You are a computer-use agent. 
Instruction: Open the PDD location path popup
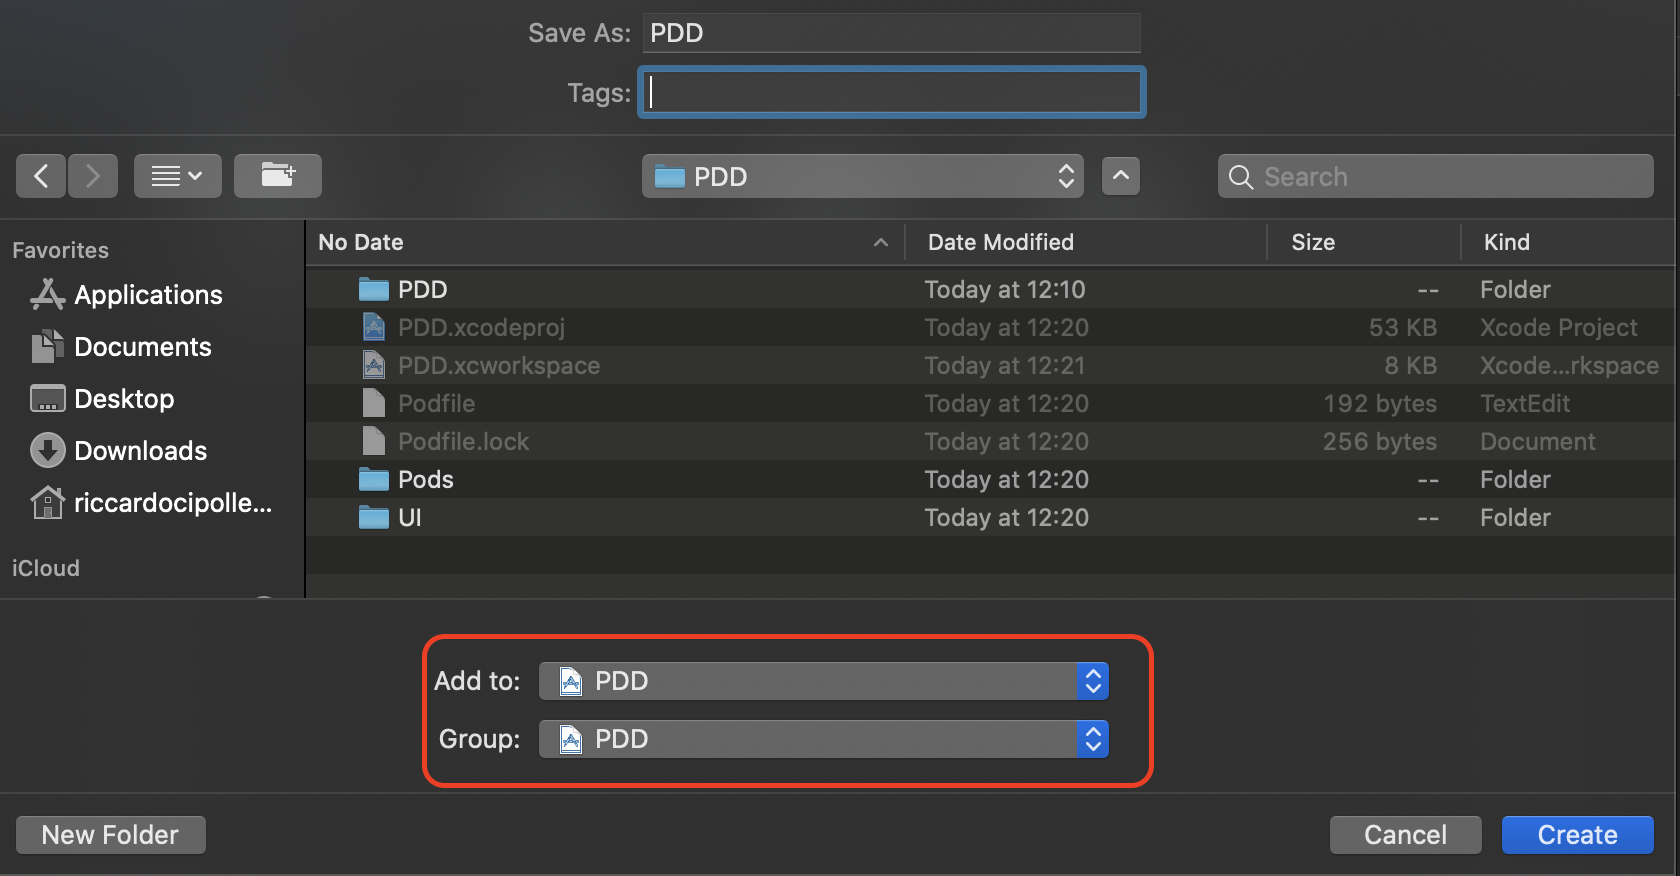coord(863,176)
